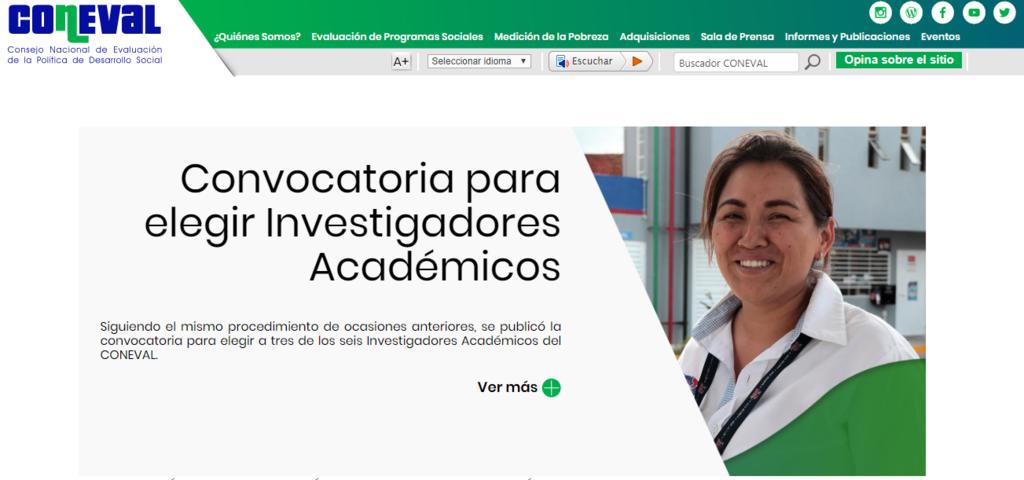Open the Sala de Prensa menu
The height and width of the screenshot is (480, 1024).
click(737, 37)
